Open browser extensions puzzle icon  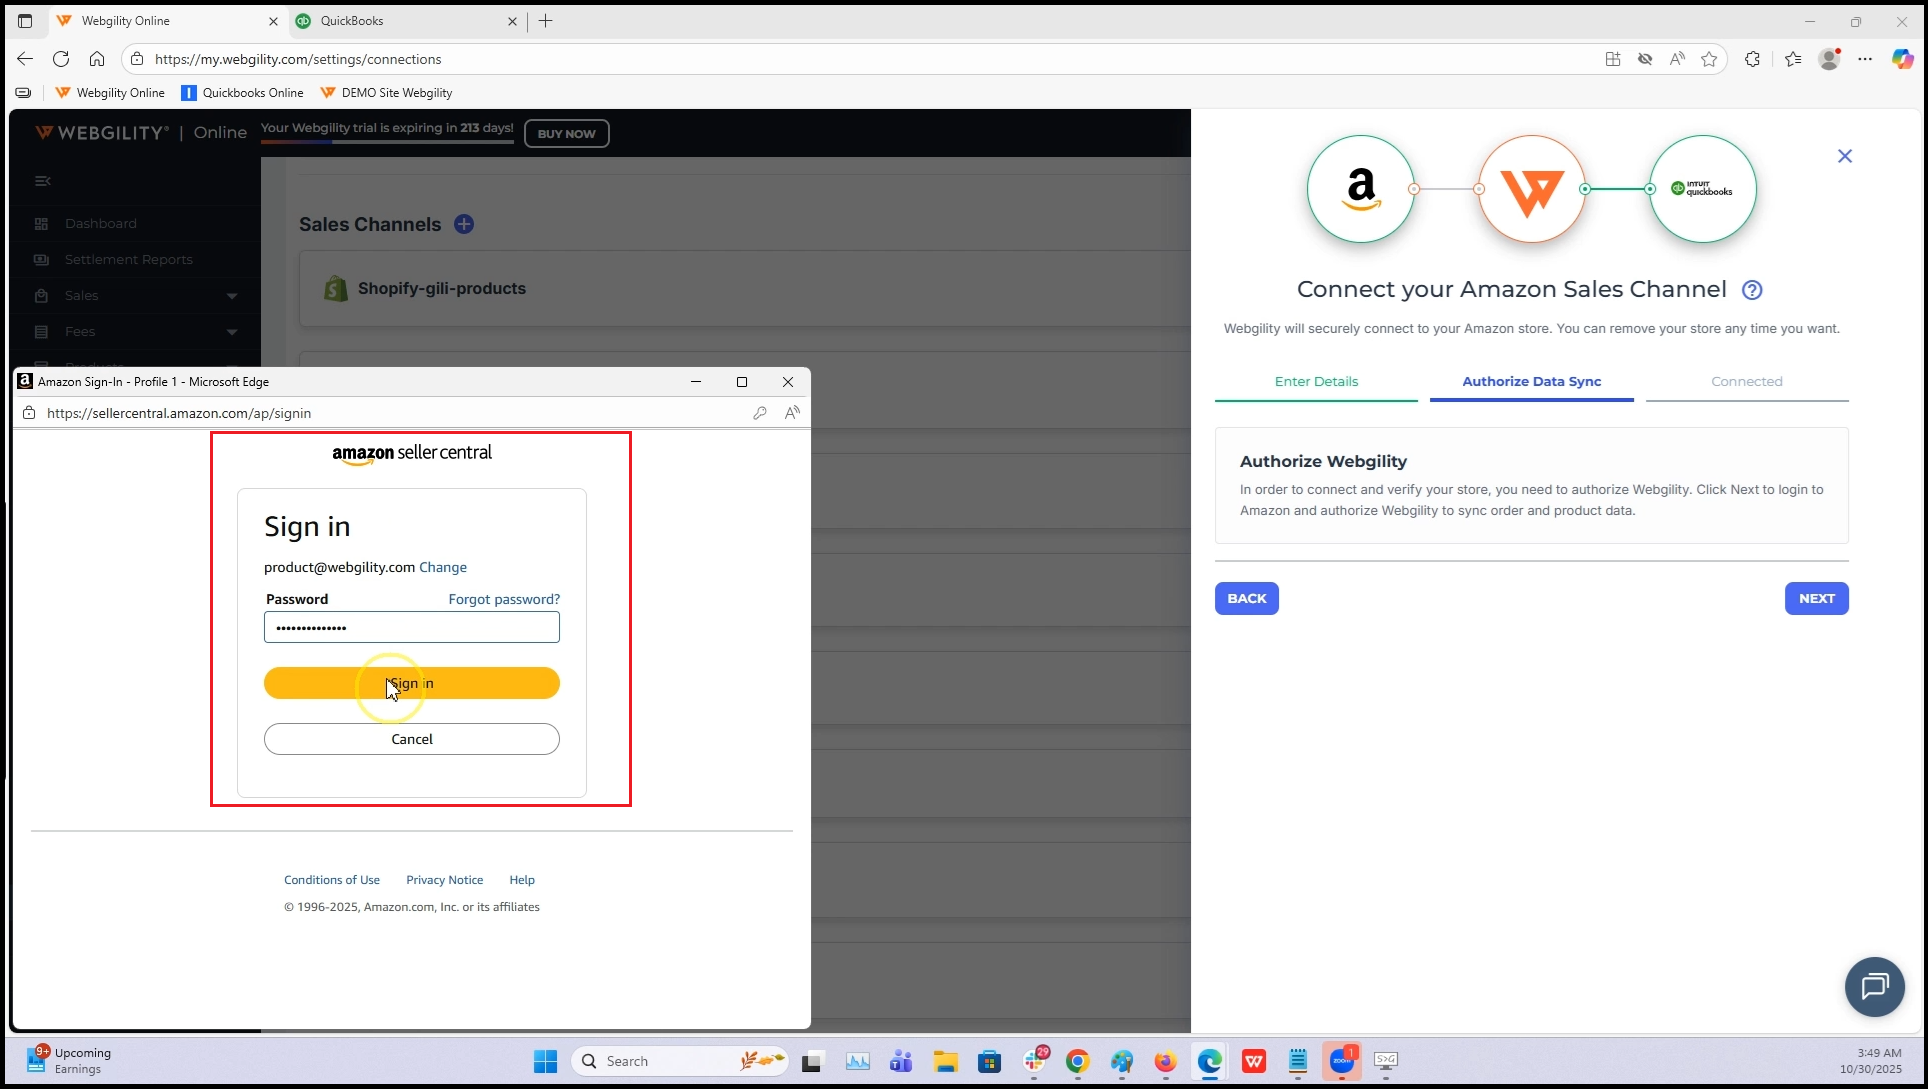[x=1752, y=59]
